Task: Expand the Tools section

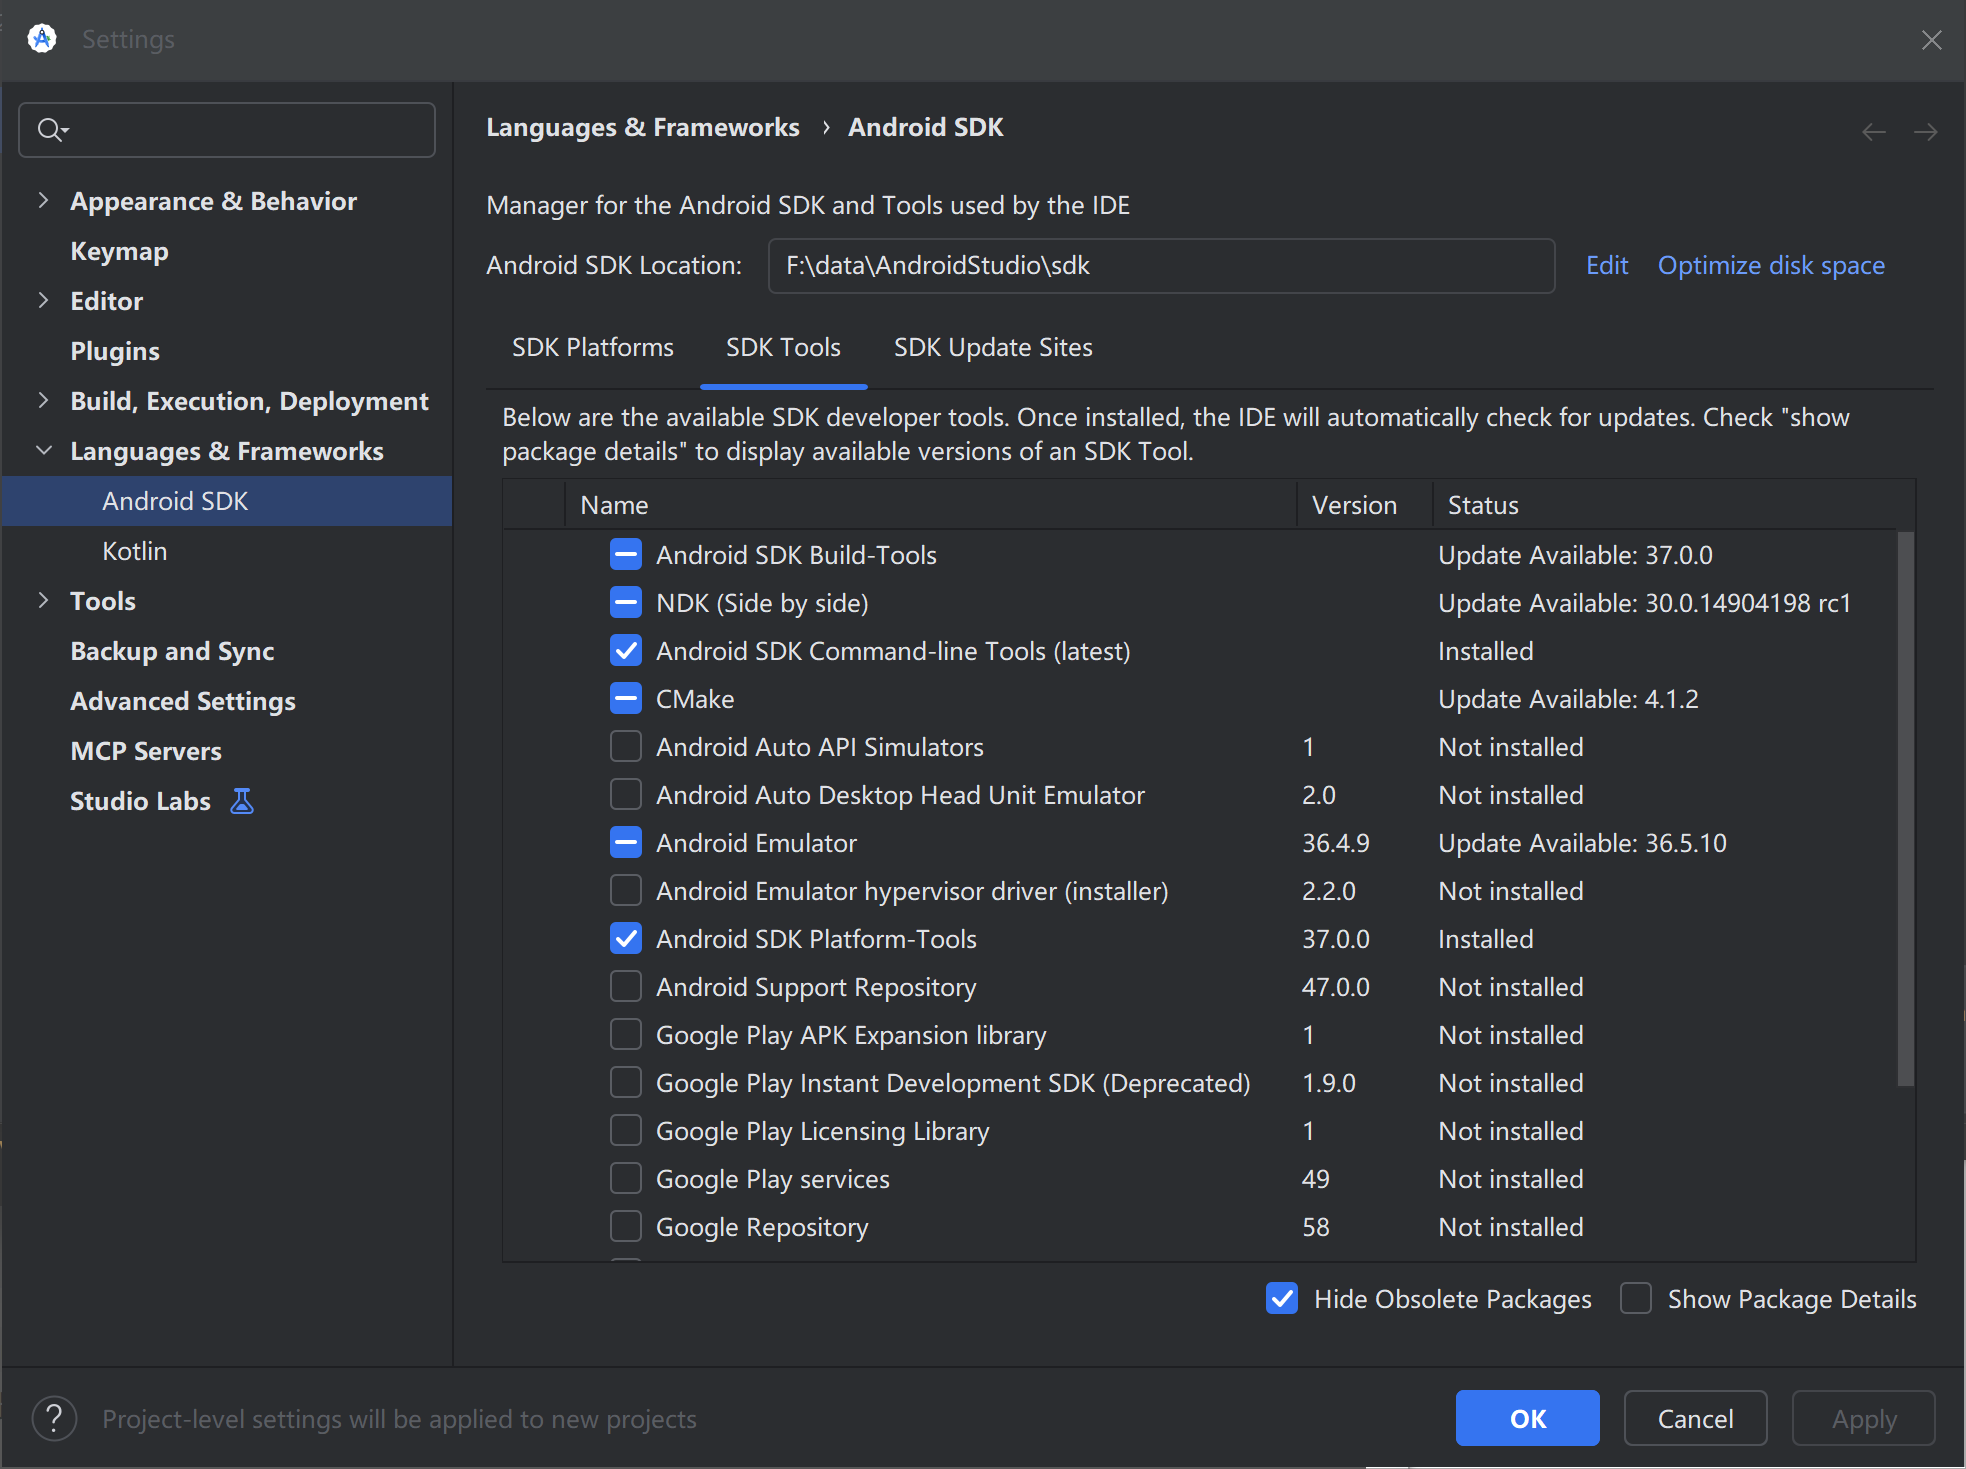Action: (43, 601)
